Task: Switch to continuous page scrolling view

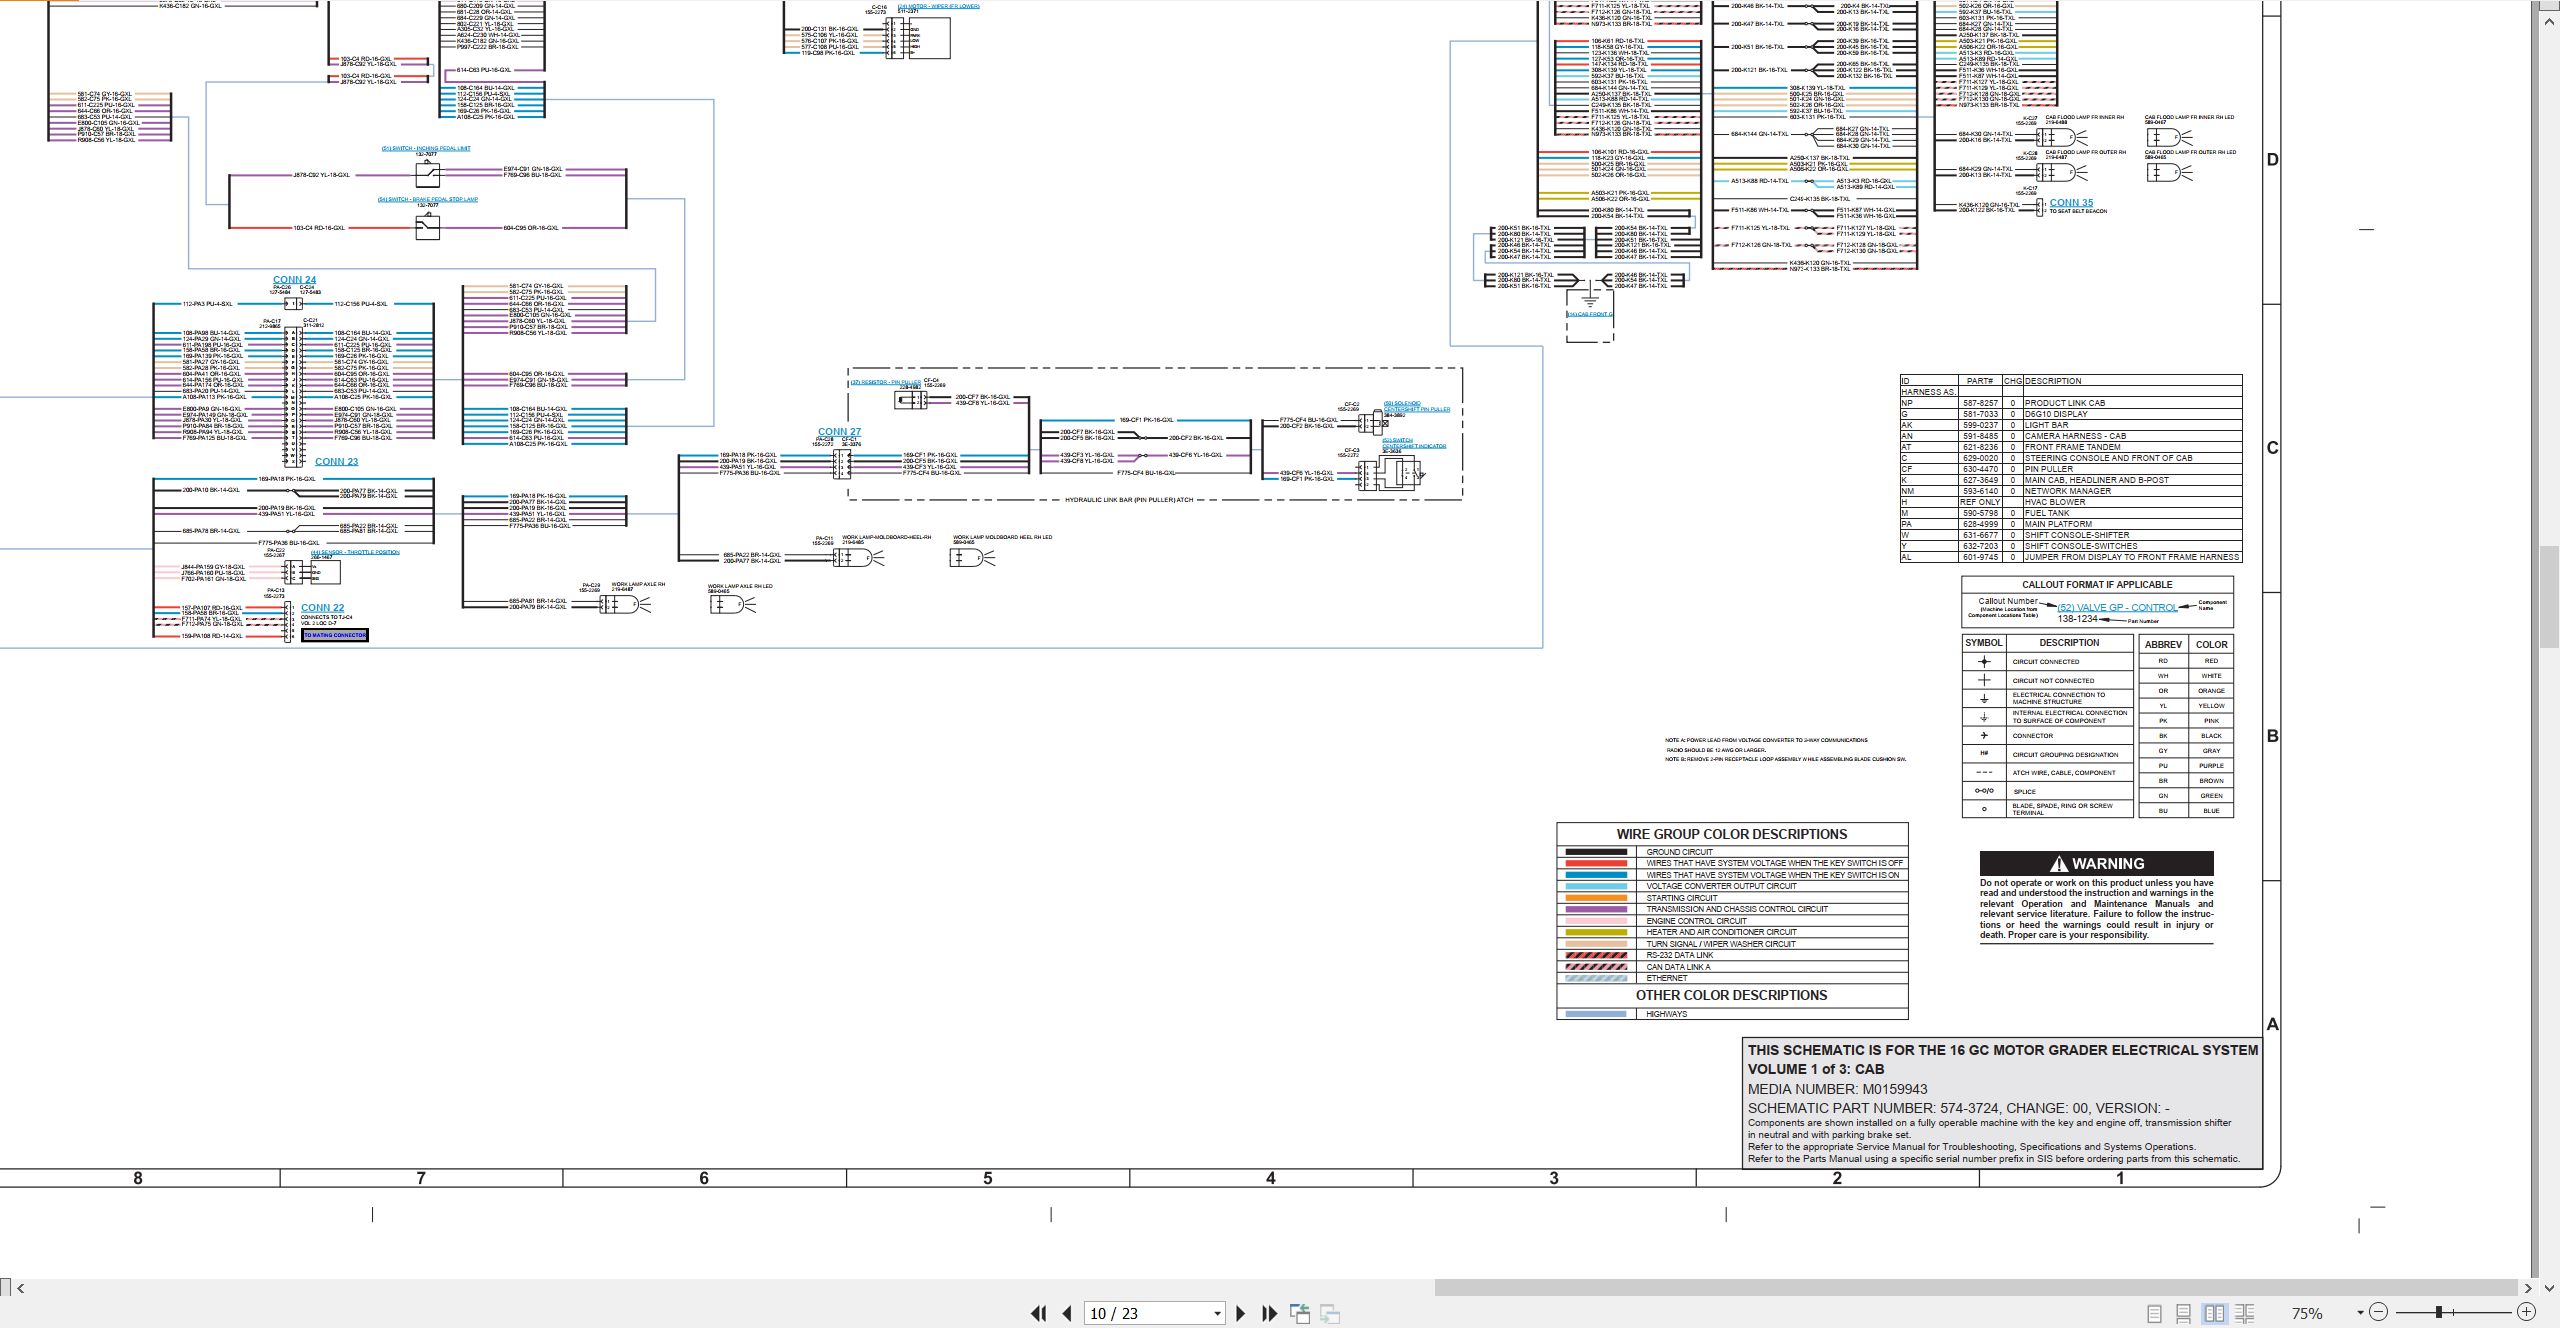Action: [2183, 1313]
